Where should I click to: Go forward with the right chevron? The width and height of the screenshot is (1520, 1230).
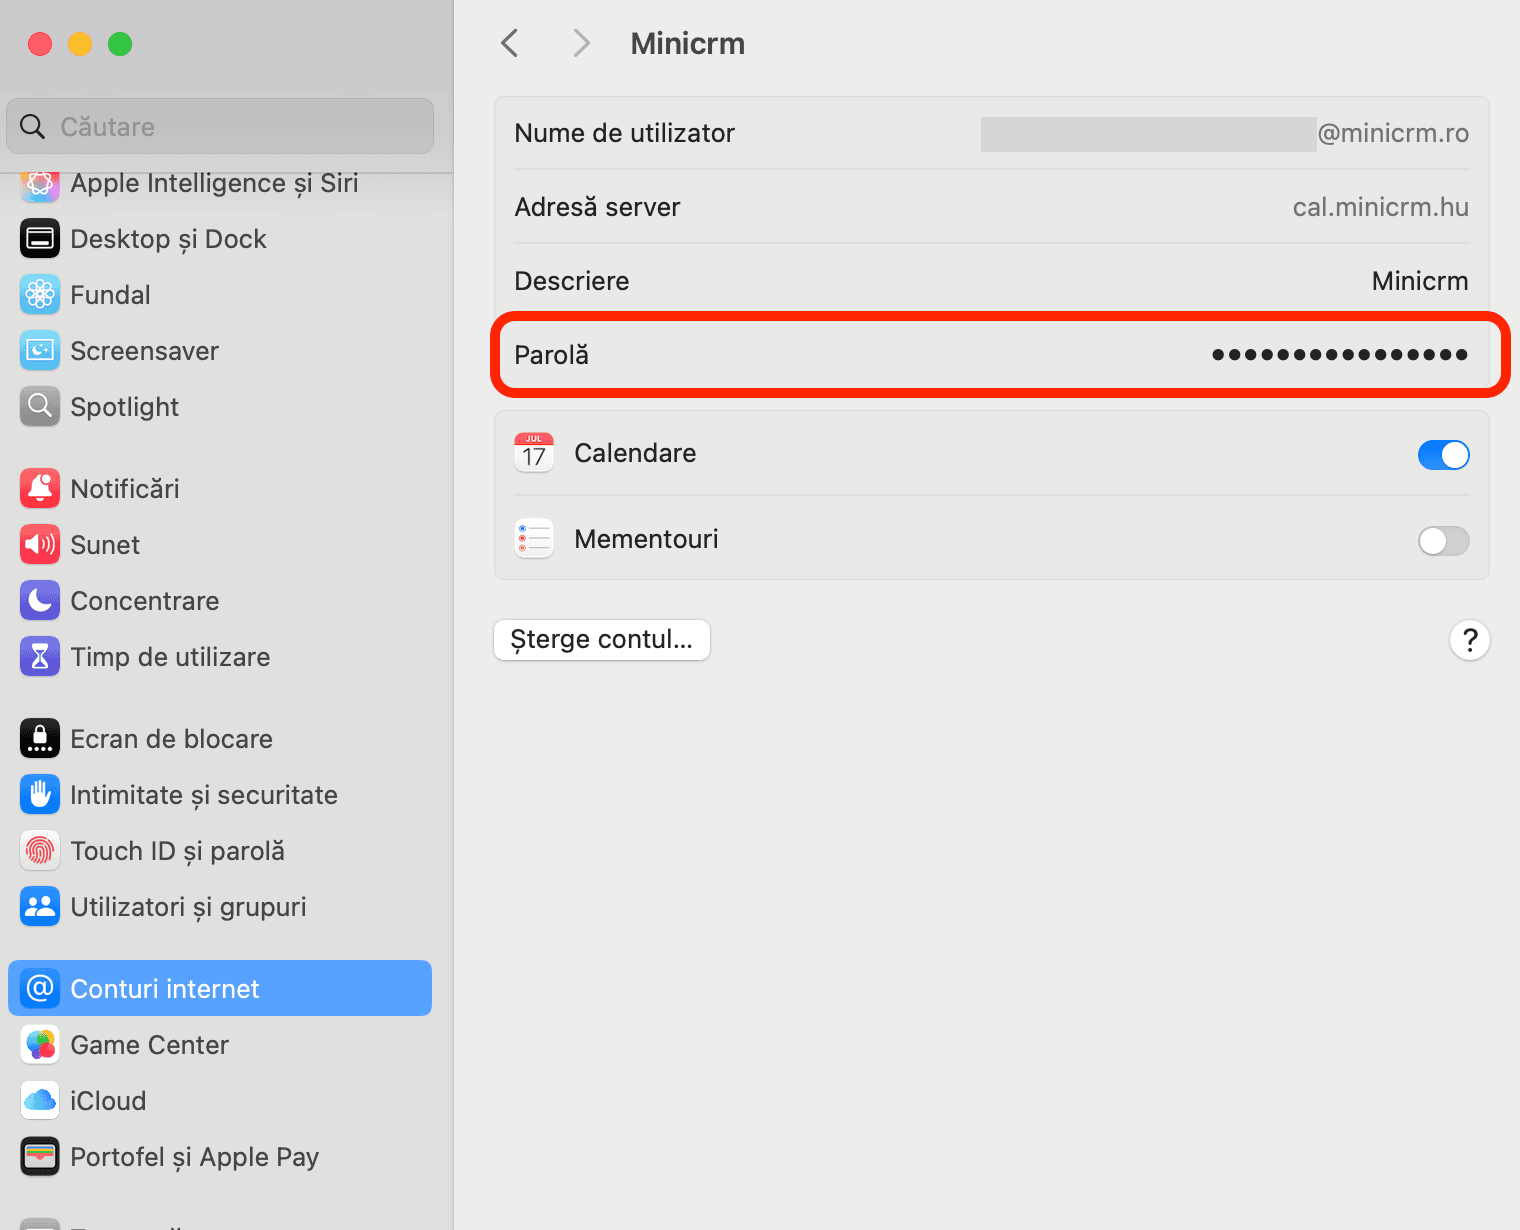pos(581,43)
